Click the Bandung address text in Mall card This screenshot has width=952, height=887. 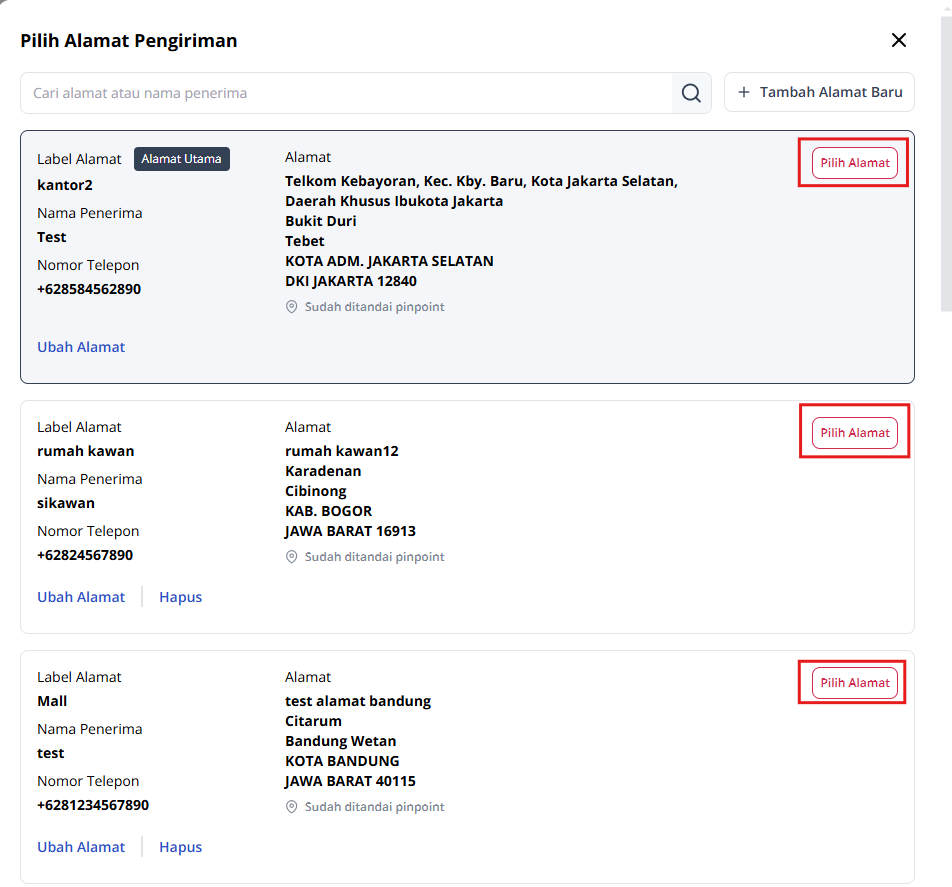tap(357, 701)
